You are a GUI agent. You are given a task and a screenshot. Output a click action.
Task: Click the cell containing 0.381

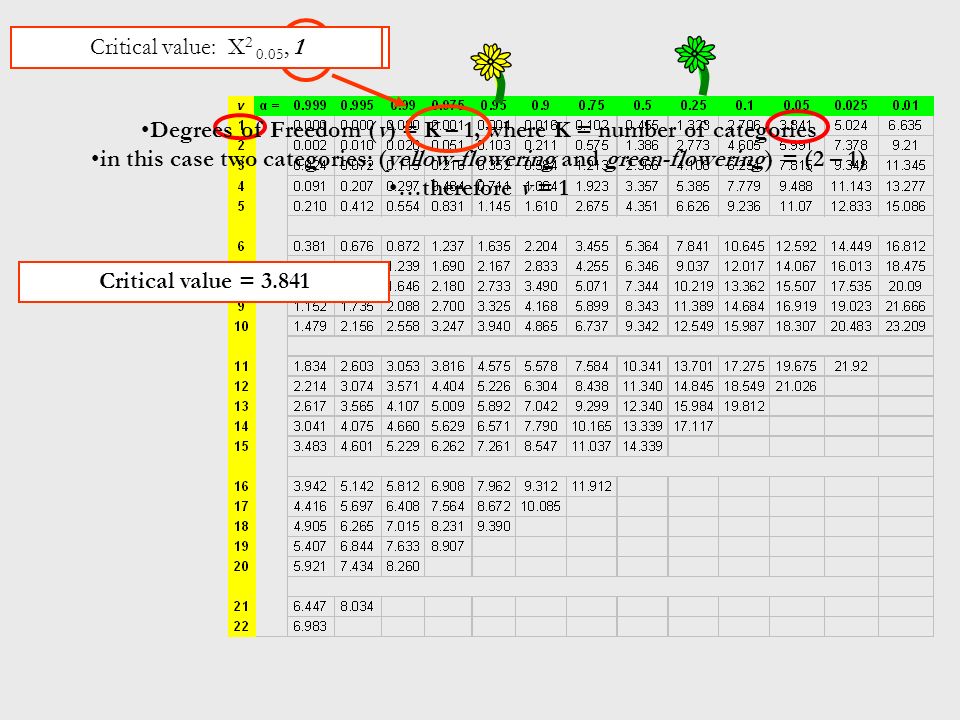click(x=310, y=246)
